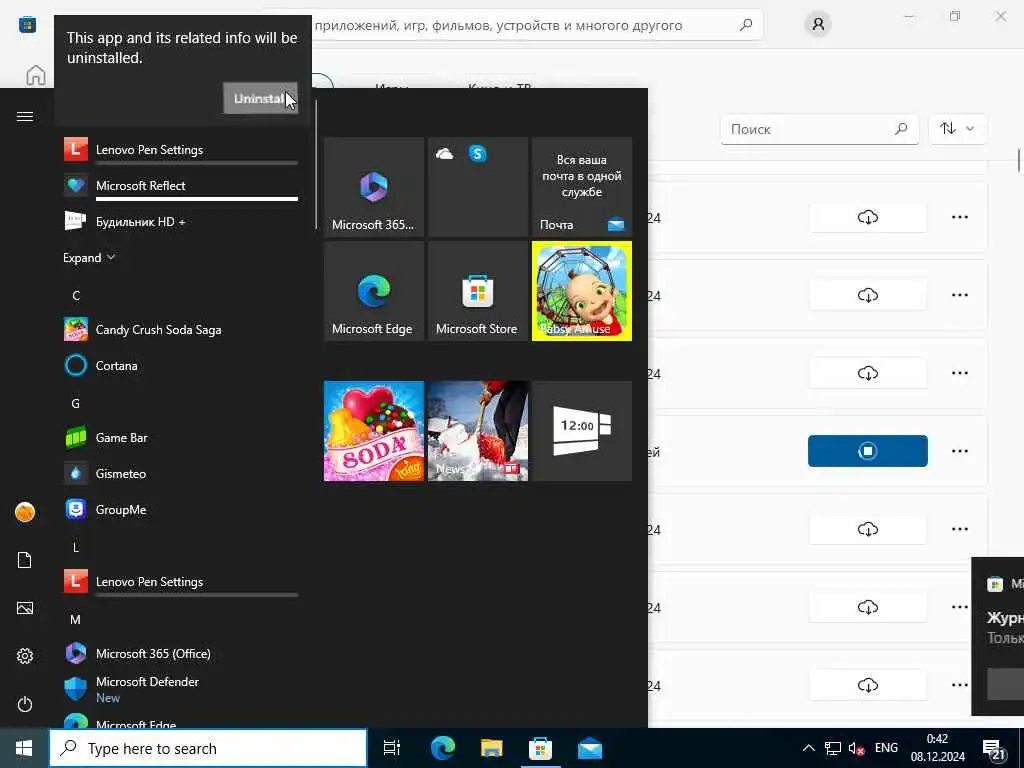Open Power options in Start sidebar
1024x768 pixels.
[x=25, y=704]
